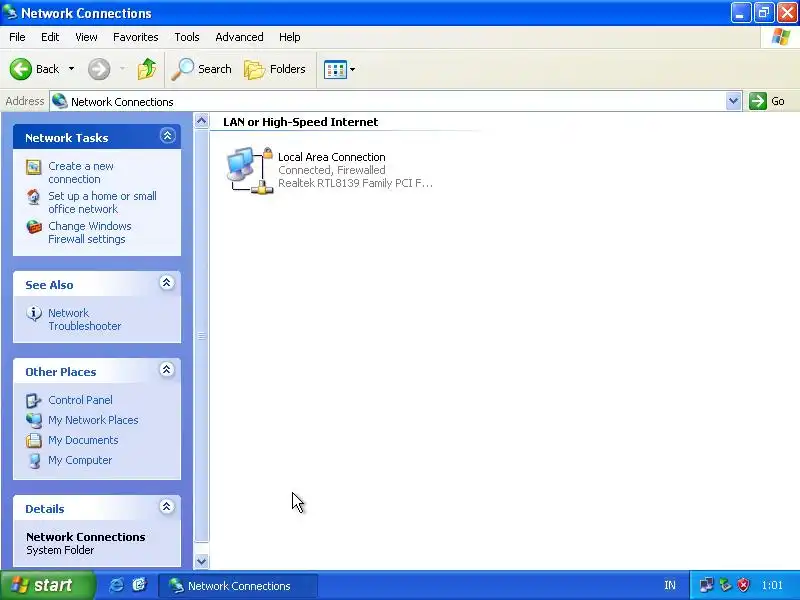Open the Favorites menu
Viewport: 800px width, 600px height.
point(136,37)
